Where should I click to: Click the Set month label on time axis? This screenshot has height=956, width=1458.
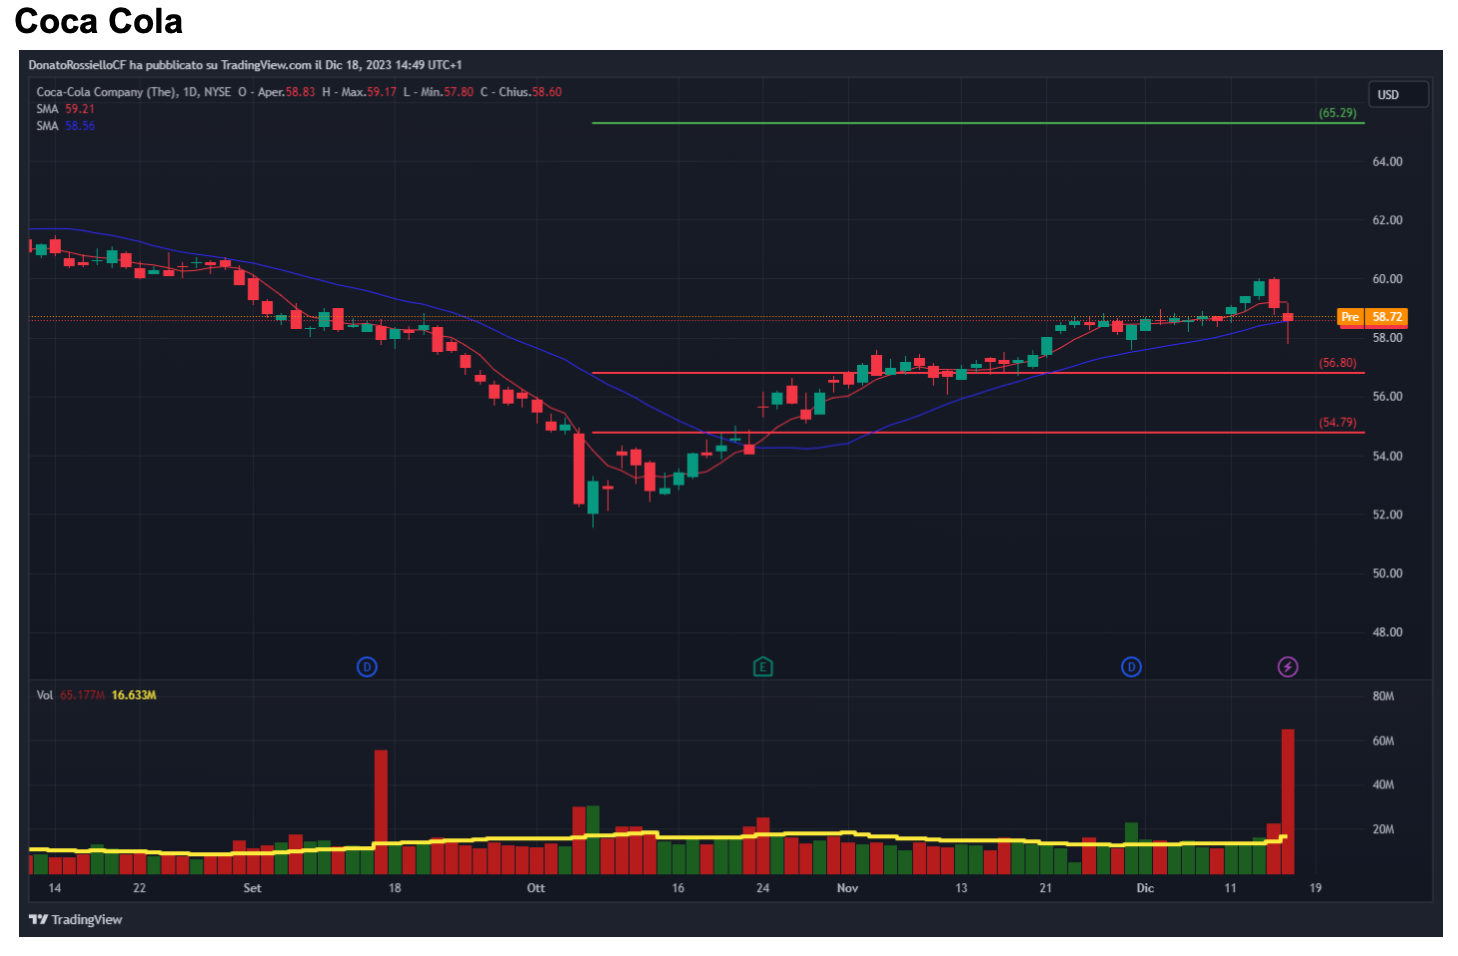pos(252,888)
